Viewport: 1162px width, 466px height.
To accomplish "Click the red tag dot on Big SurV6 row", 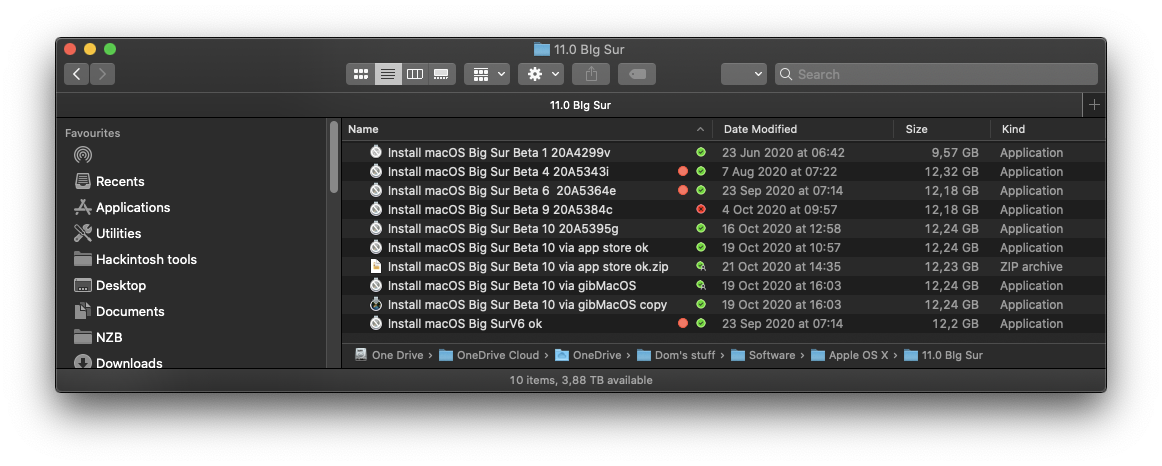I will pyautogui.click(x=683, y=323).
